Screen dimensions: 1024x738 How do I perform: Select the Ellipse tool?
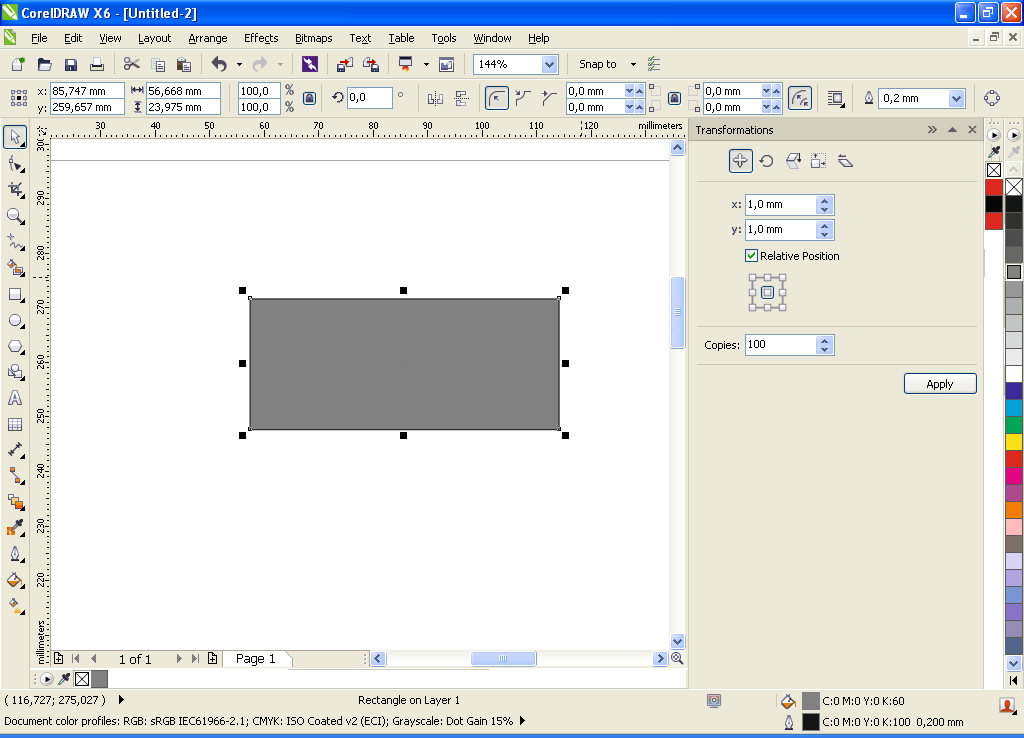pyautogui.click(x=15, y=321)
